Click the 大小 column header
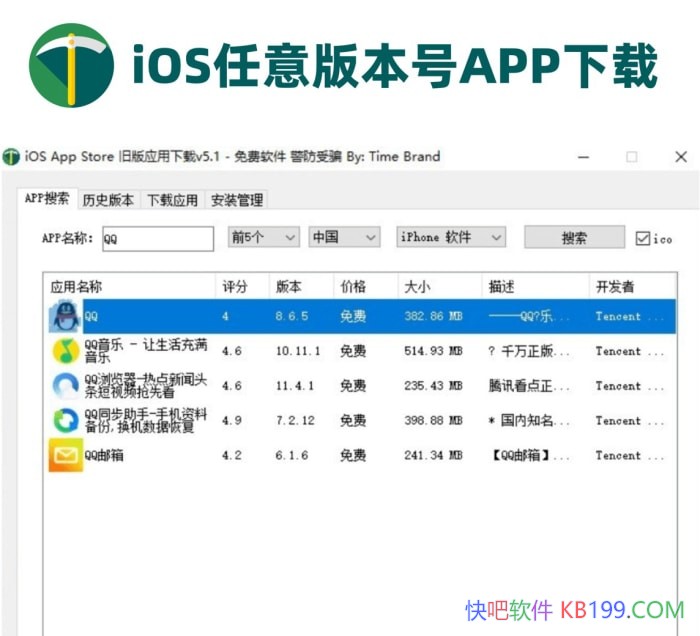Screen dimensions: 700x636 tap(417, 287)
